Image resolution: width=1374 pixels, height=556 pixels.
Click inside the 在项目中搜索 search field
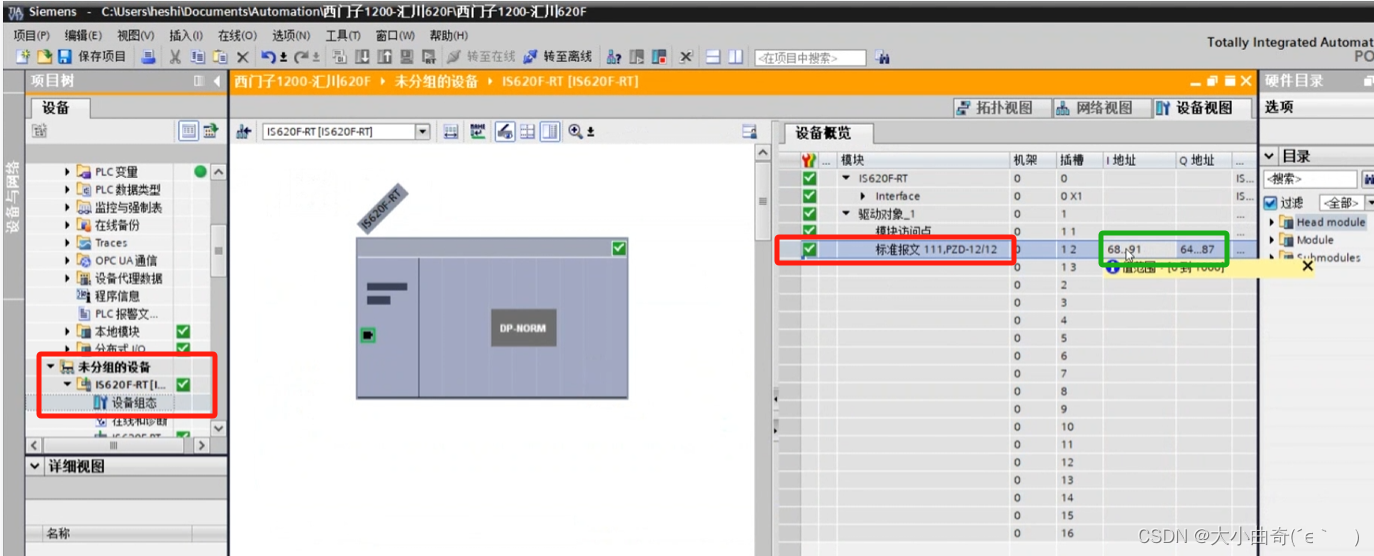[x=810, y=58]
